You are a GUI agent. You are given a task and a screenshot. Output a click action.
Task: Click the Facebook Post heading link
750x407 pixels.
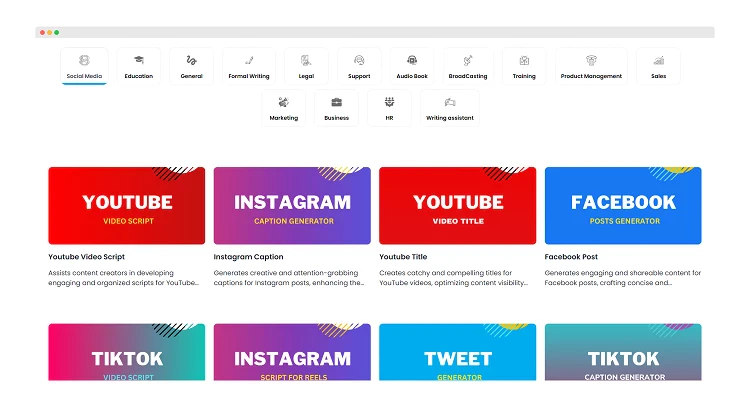click(571, 257)
